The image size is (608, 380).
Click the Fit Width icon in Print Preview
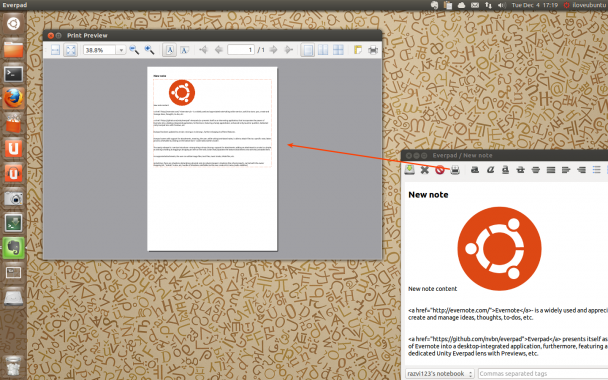(55, 50)
